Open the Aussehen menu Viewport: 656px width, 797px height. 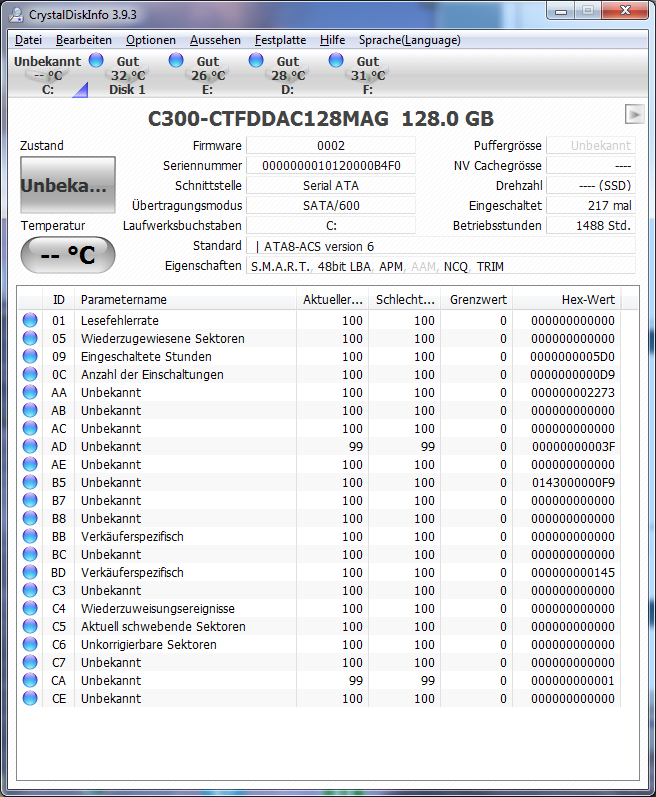coord(215,40)
